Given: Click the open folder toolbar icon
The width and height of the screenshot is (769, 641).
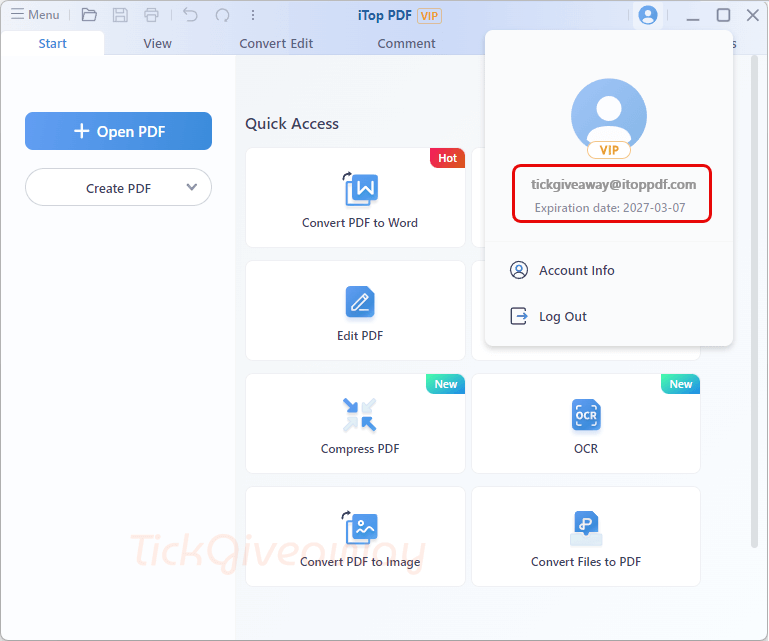Looking at the screenshot, I should tap(89, 15).
